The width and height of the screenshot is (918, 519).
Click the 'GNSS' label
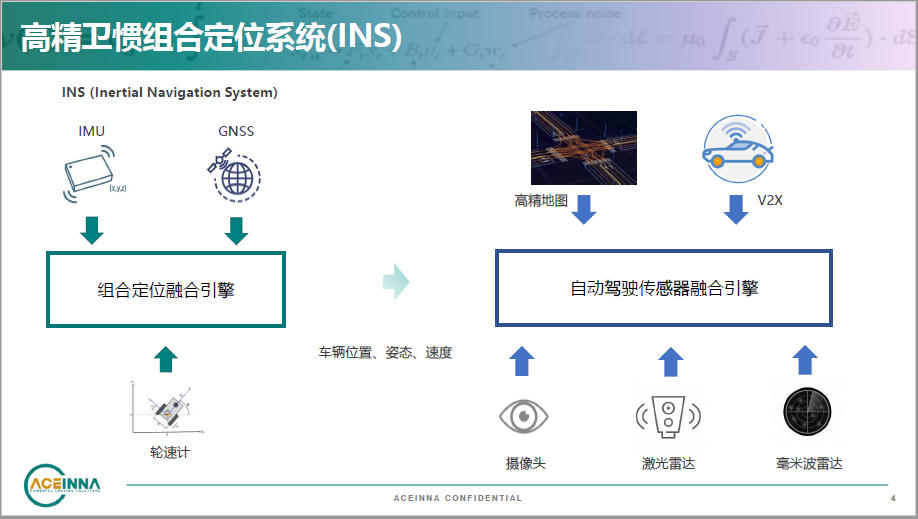(236, 131)
